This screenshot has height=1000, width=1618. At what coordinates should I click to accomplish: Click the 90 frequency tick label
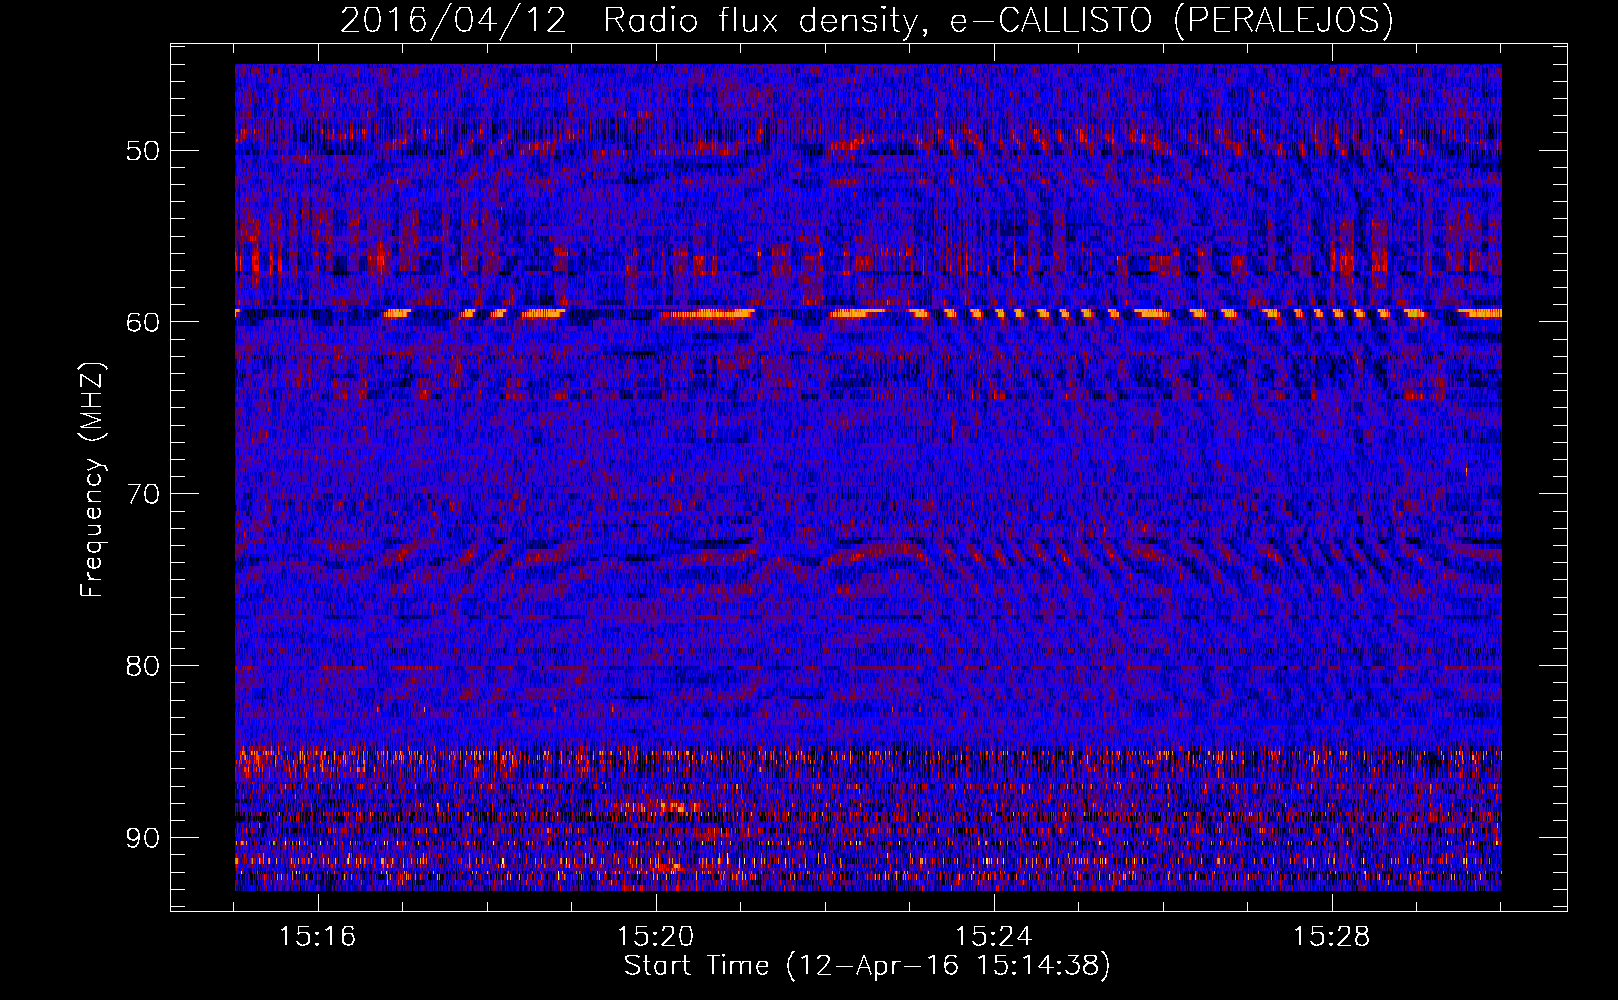(143, 837)
